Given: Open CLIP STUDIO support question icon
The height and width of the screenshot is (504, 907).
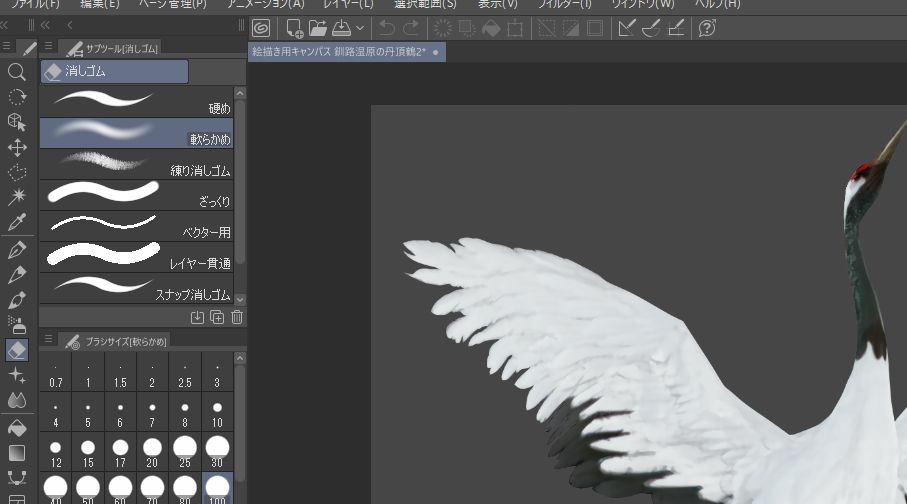Looking at the screenshot, I should pyautogui.click(x=707, y=28).
